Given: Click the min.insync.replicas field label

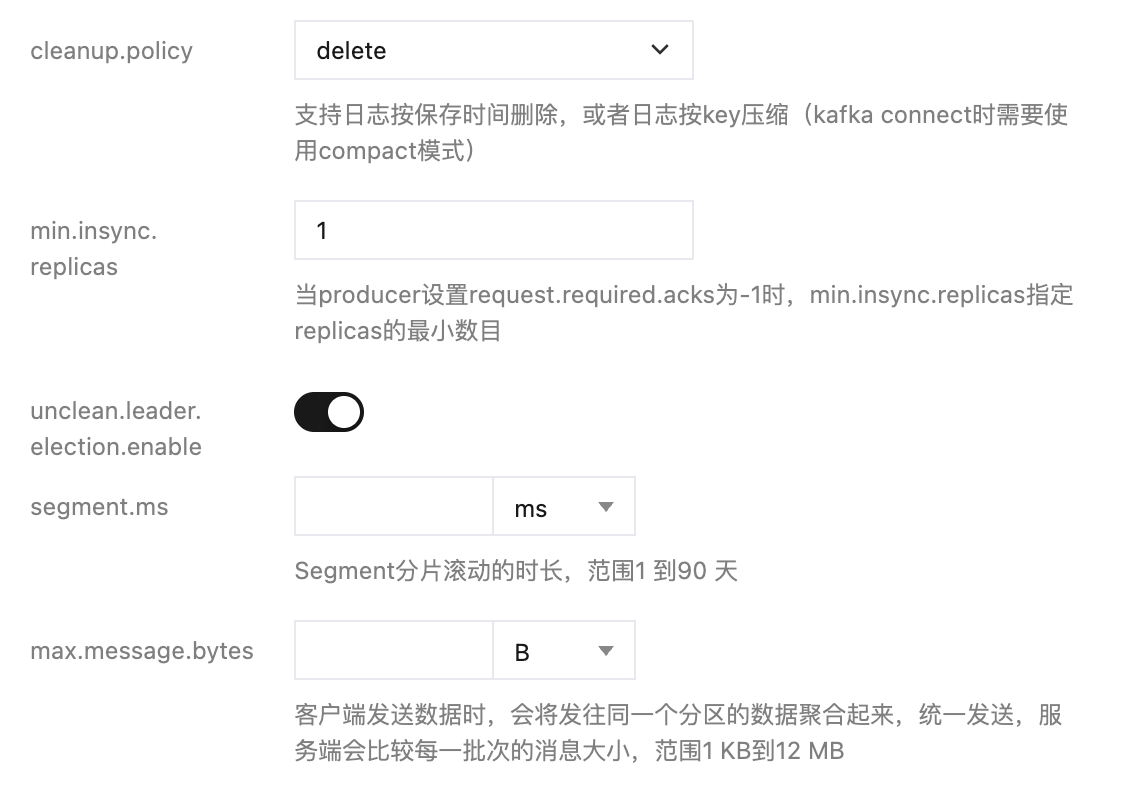Looking at the screenshot, I should (94, 249).
